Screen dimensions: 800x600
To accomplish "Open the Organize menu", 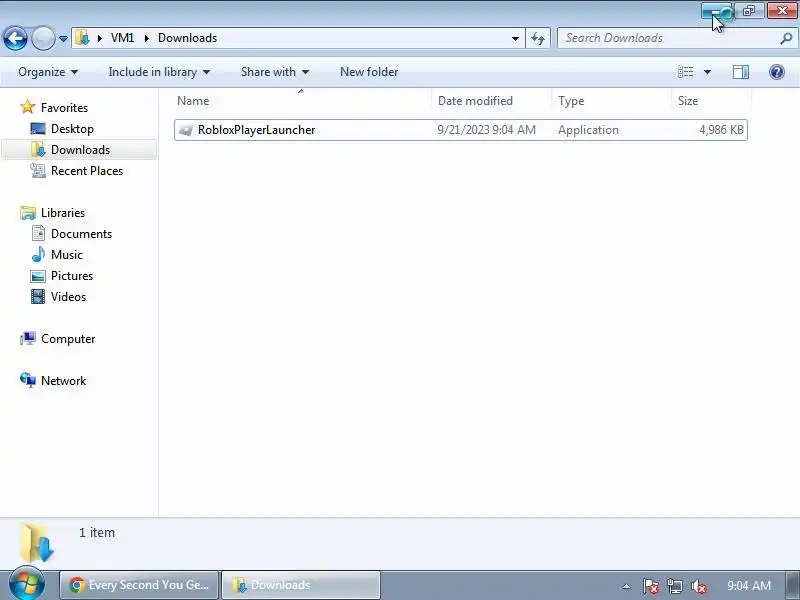I will point(48,72).
